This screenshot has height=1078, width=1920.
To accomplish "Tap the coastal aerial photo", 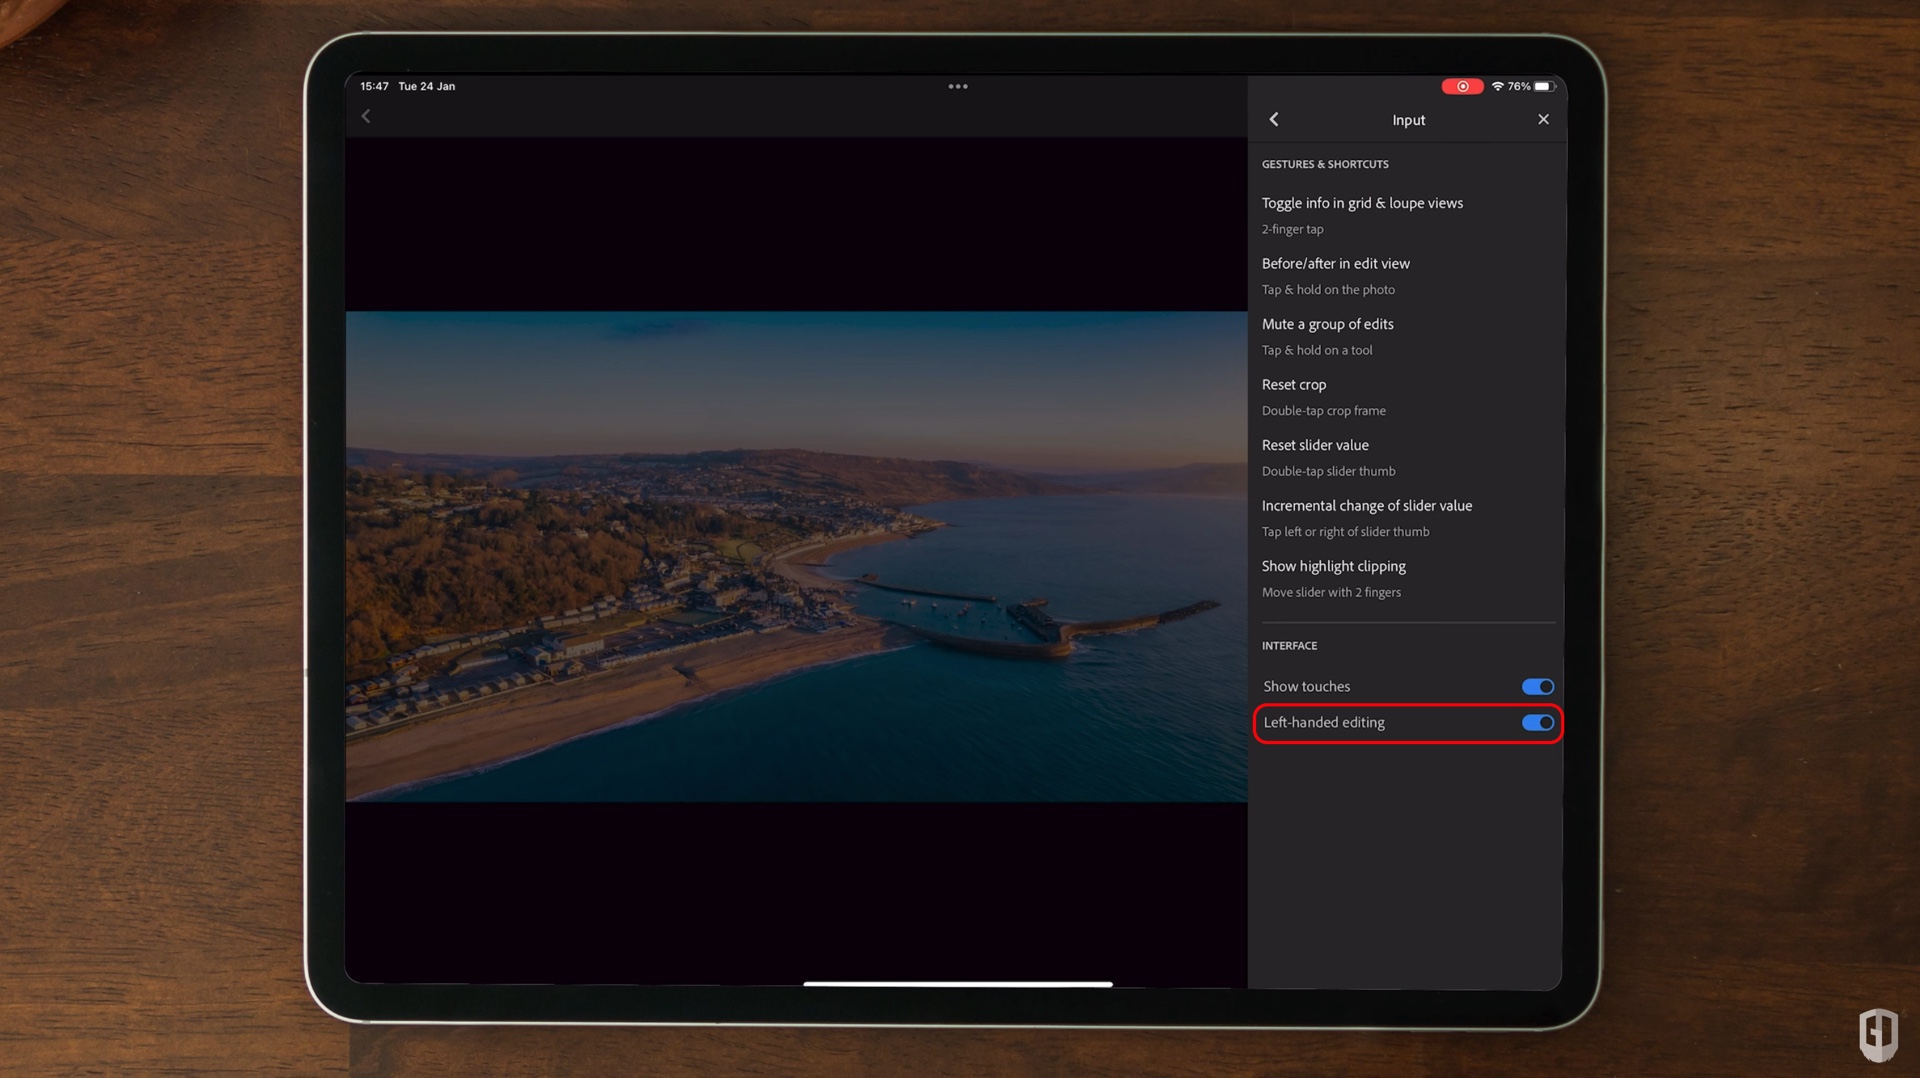I will click(796, 556).
